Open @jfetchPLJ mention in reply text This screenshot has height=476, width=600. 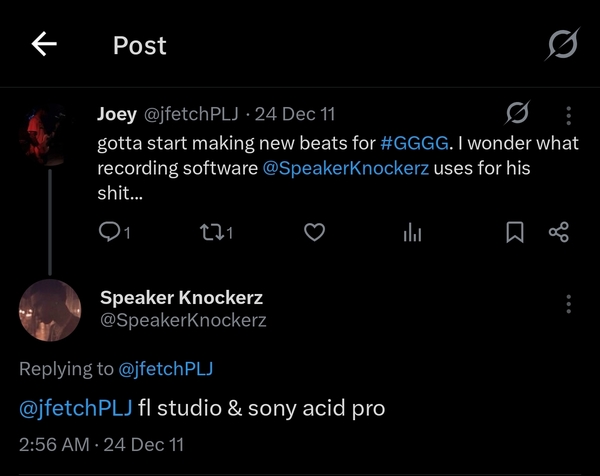click(x=76, y=408)
